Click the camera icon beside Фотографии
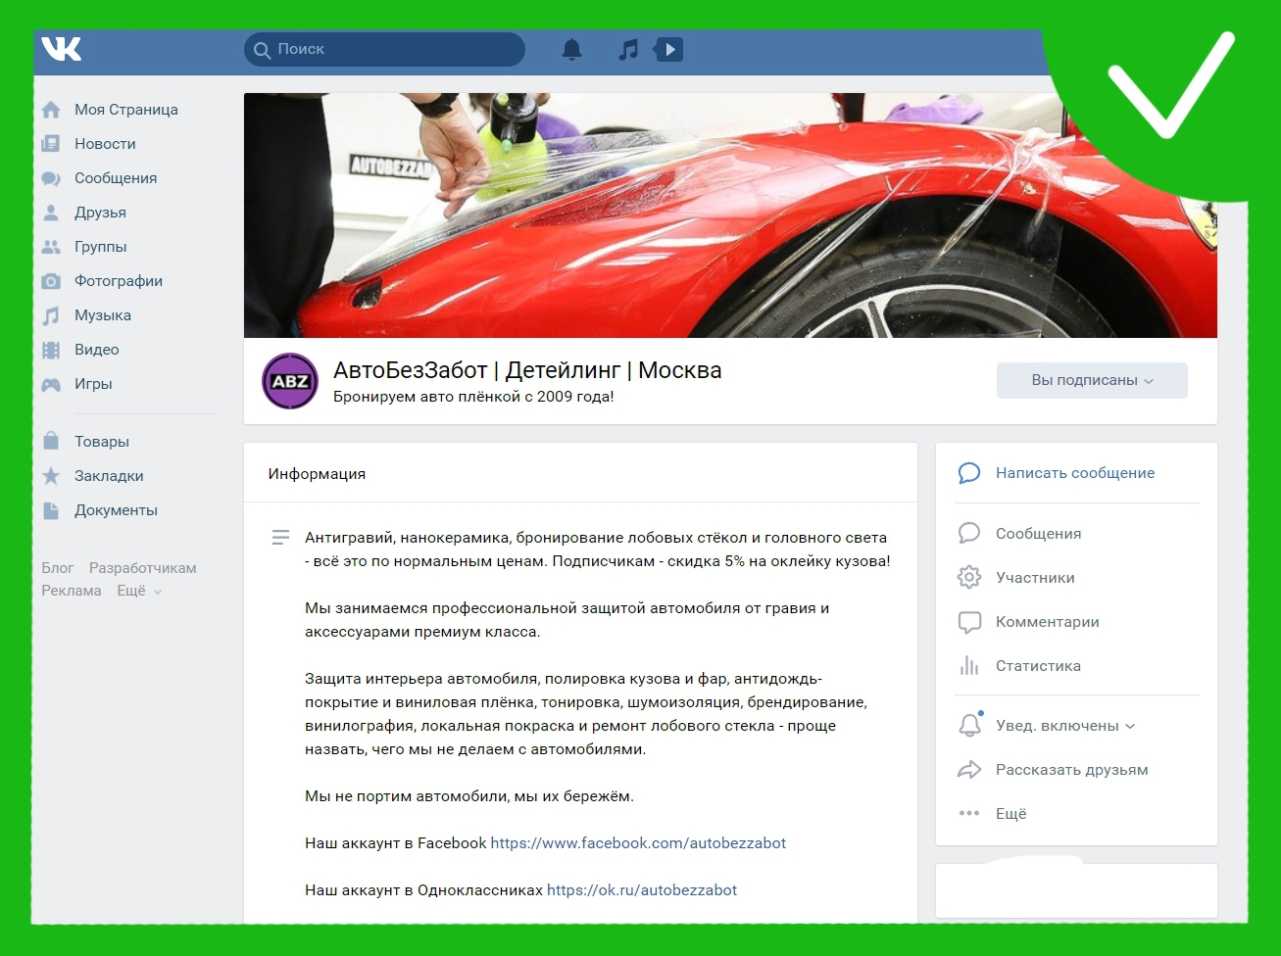This screenshot has height=956, width=1281. pos(51,281)
